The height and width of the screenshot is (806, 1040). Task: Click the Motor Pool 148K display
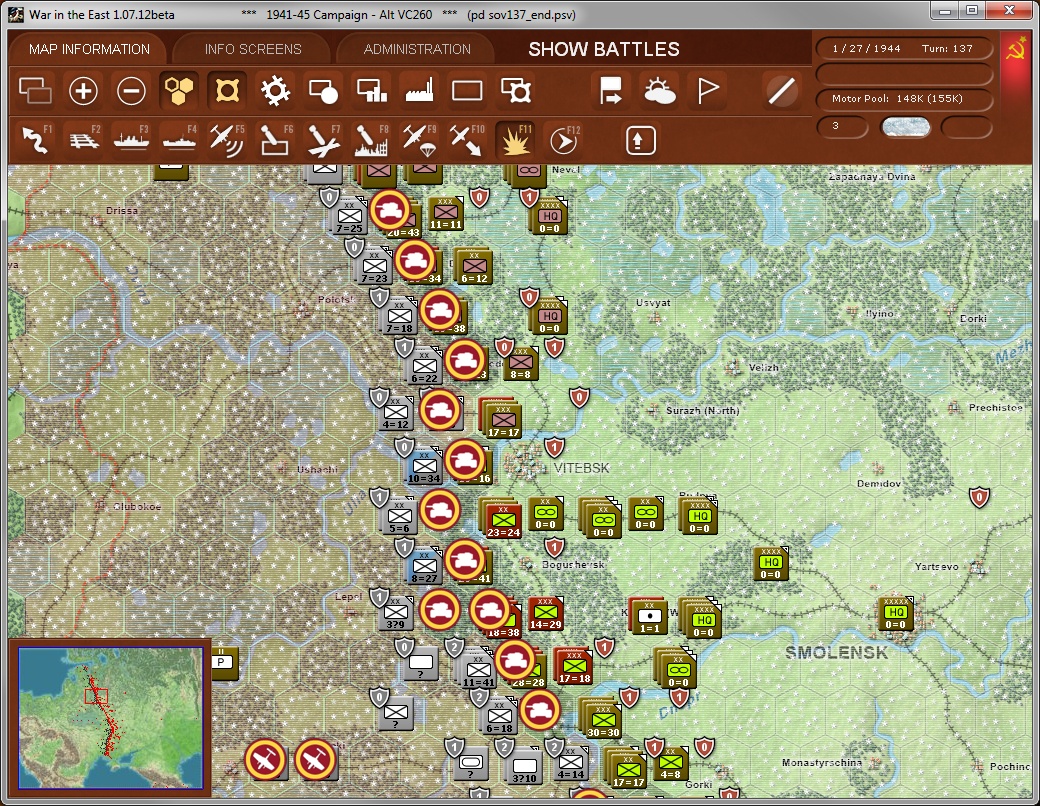point(903,99)
